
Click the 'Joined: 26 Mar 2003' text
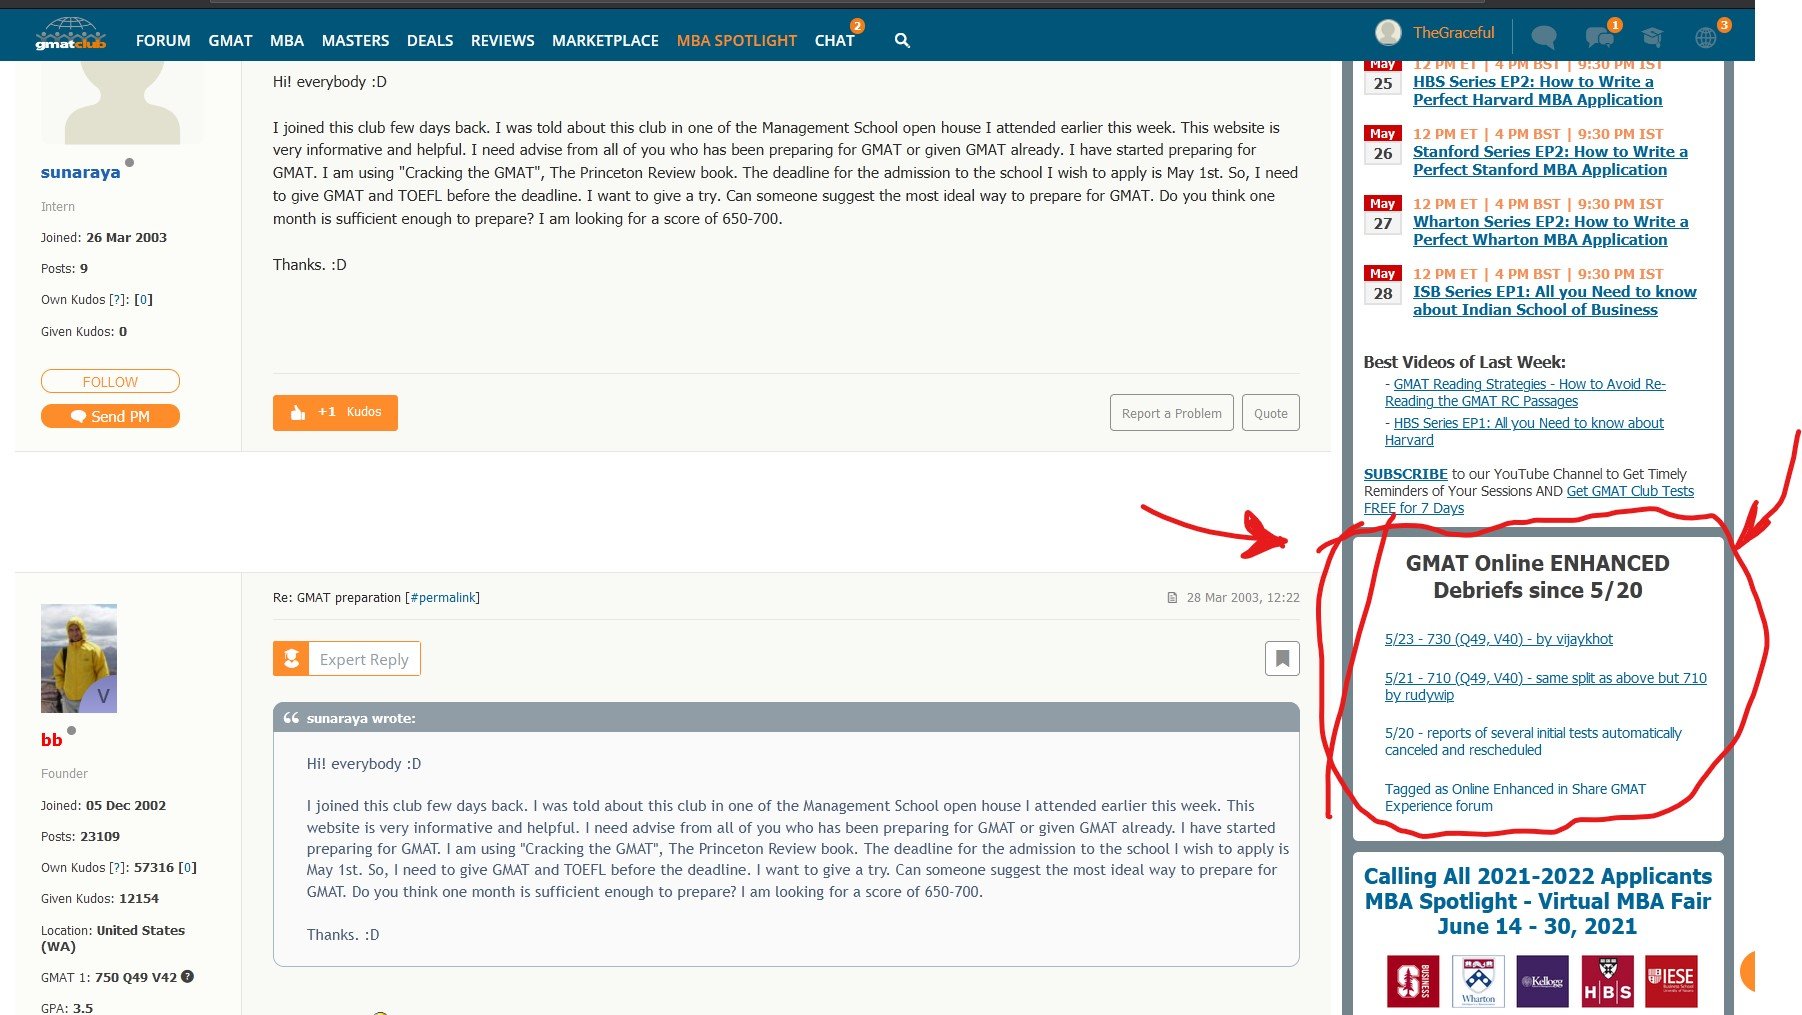click(x=104, y=238)
